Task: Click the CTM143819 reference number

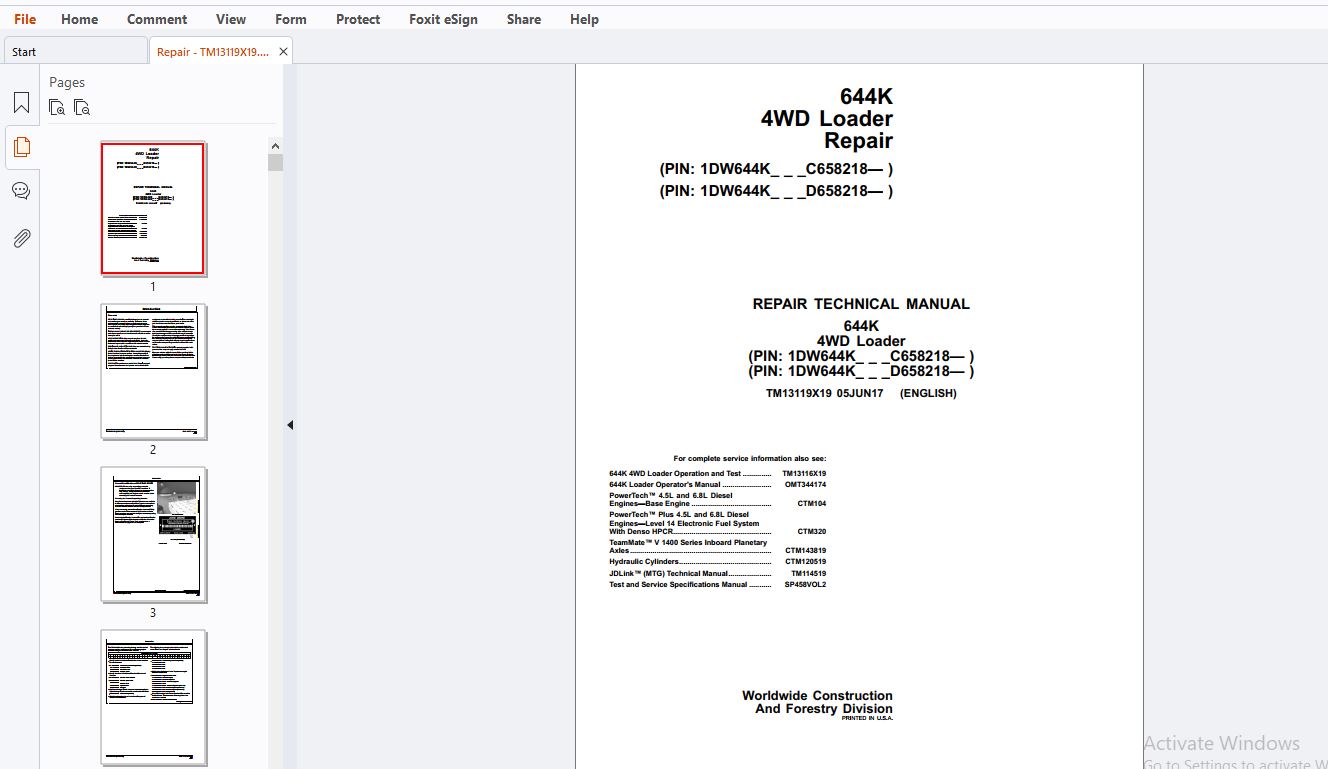Action: (805, 551)
